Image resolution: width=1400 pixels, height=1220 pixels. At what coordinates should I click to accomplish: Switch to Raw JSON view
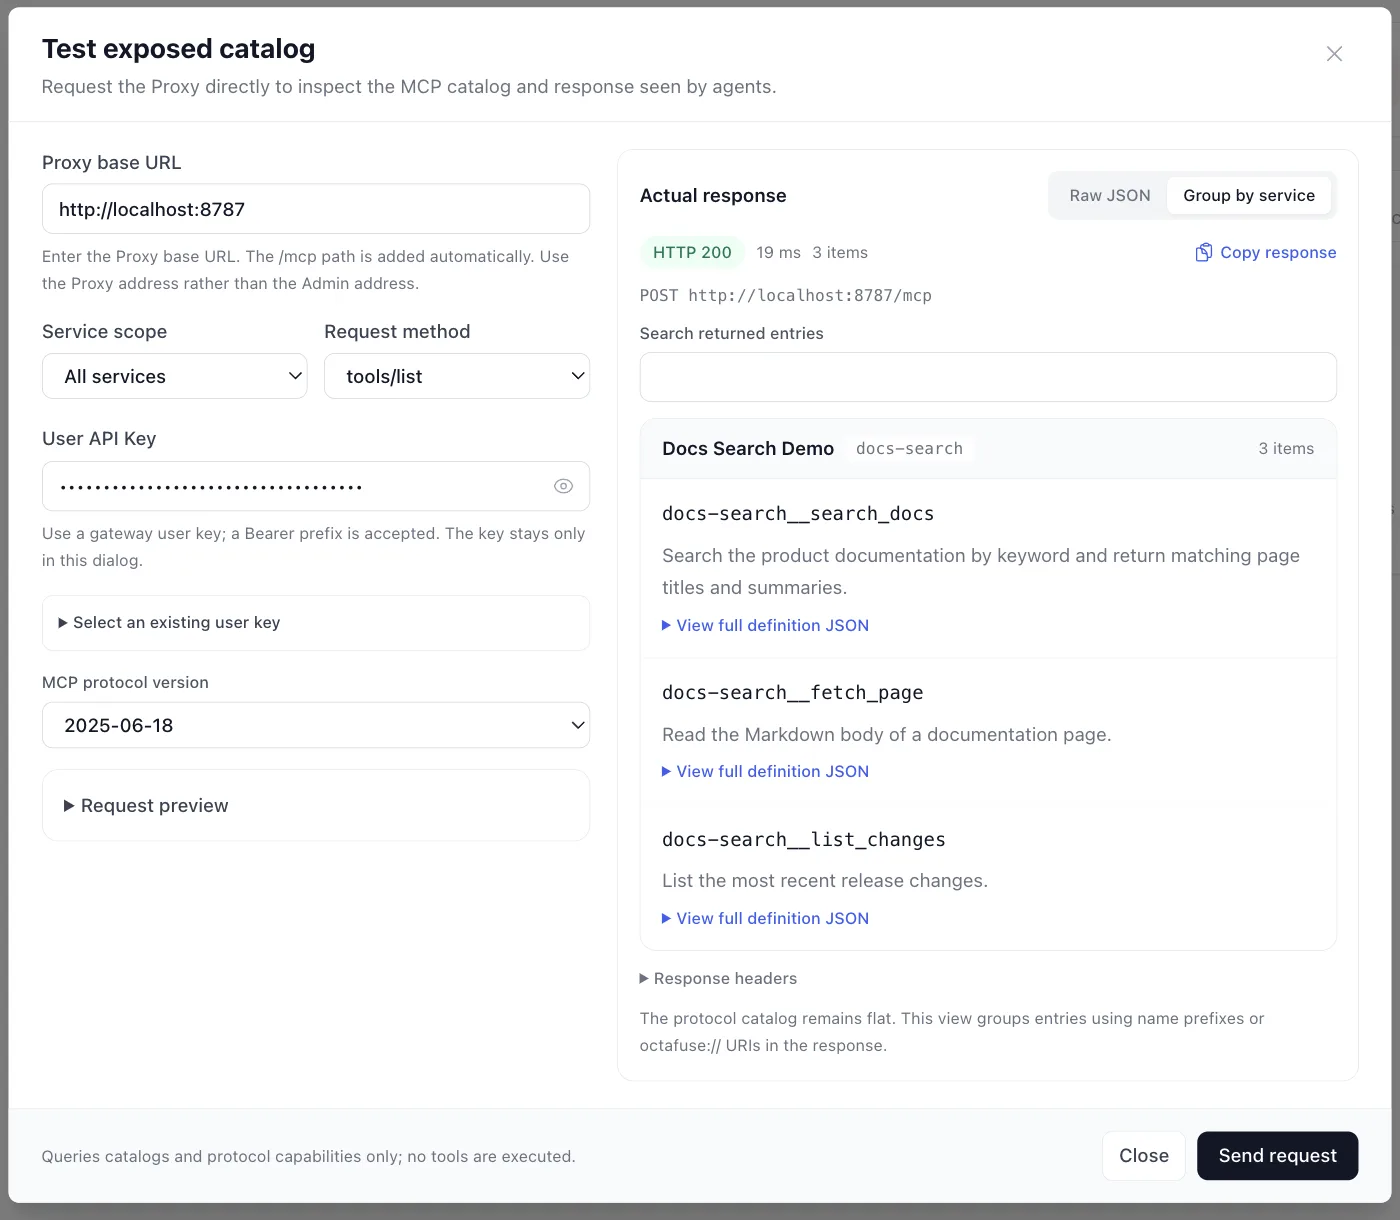[1109, 195]
